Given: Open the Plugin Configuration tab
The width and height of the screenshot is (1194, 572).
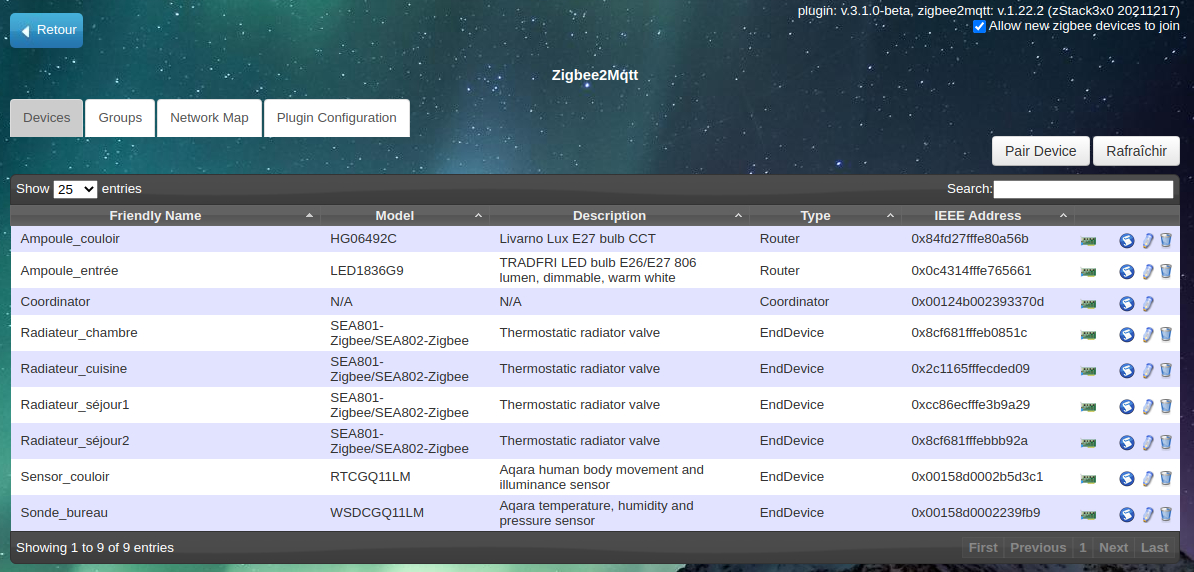Looking at the screenshot, I should (336, 118).
